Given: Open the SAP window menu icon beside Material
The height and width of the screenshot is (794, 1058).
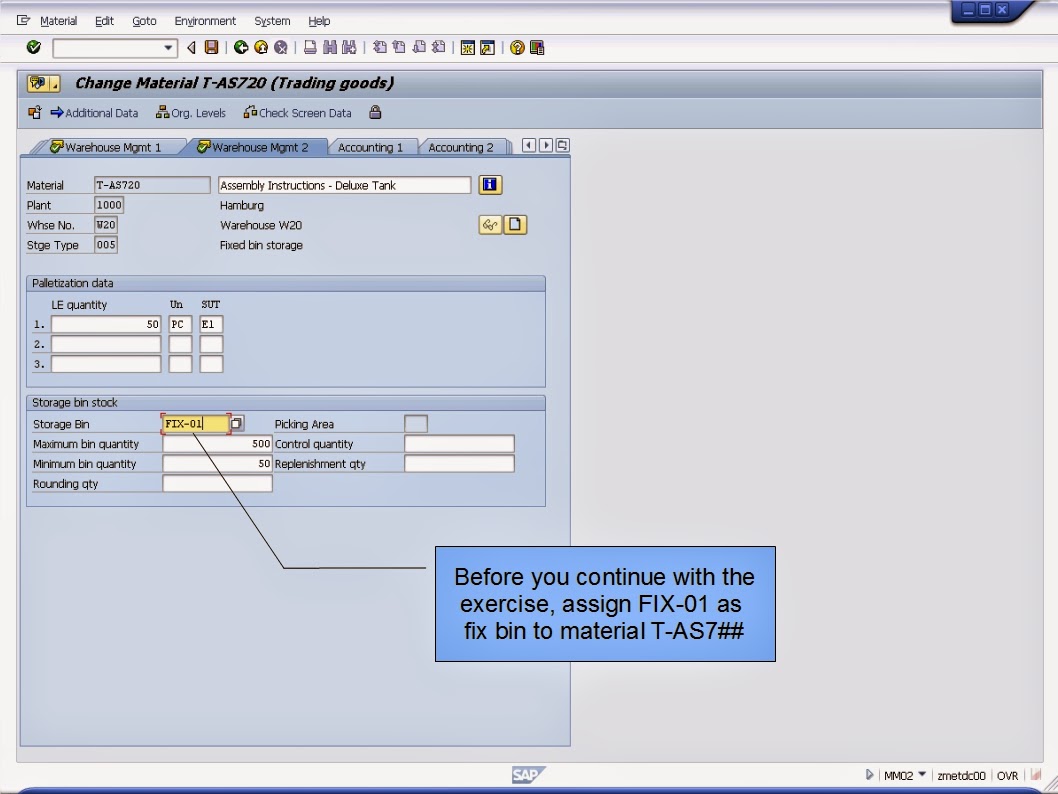Looking at the screenshot, I should [23, 21].
